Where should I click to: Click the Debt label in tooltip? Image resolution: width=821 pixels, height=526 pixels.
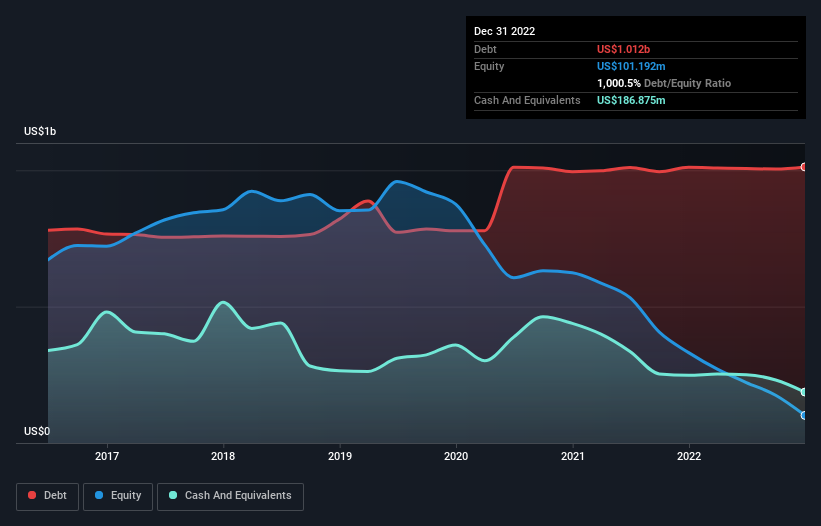[x=485, y=49]
